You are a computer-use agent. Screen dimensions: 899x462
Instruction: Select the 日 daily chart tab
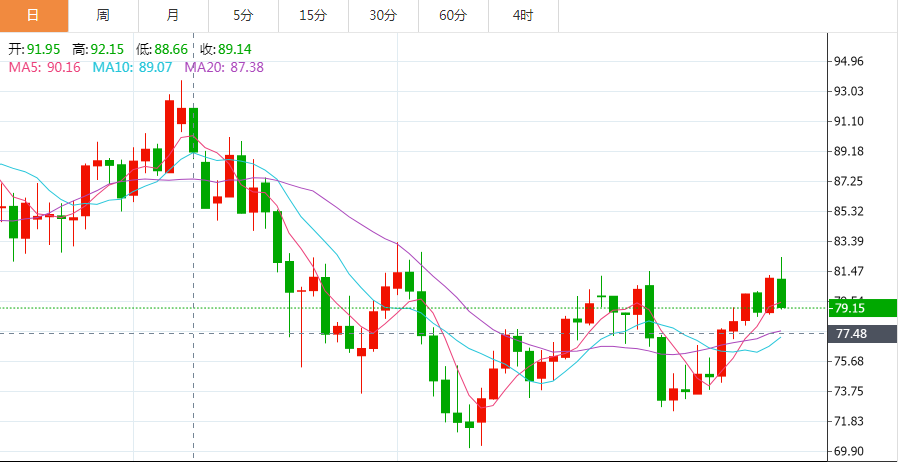(x=34, y=15)
